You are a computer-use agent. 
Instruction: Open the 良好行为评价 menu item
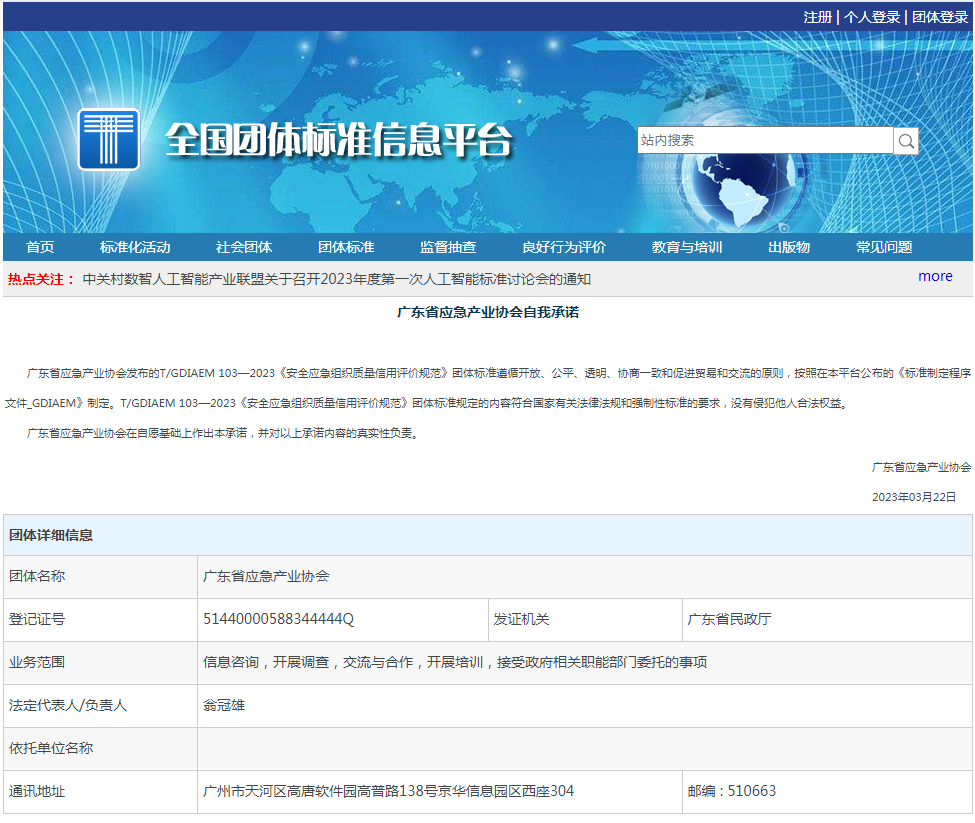[564, 247]
